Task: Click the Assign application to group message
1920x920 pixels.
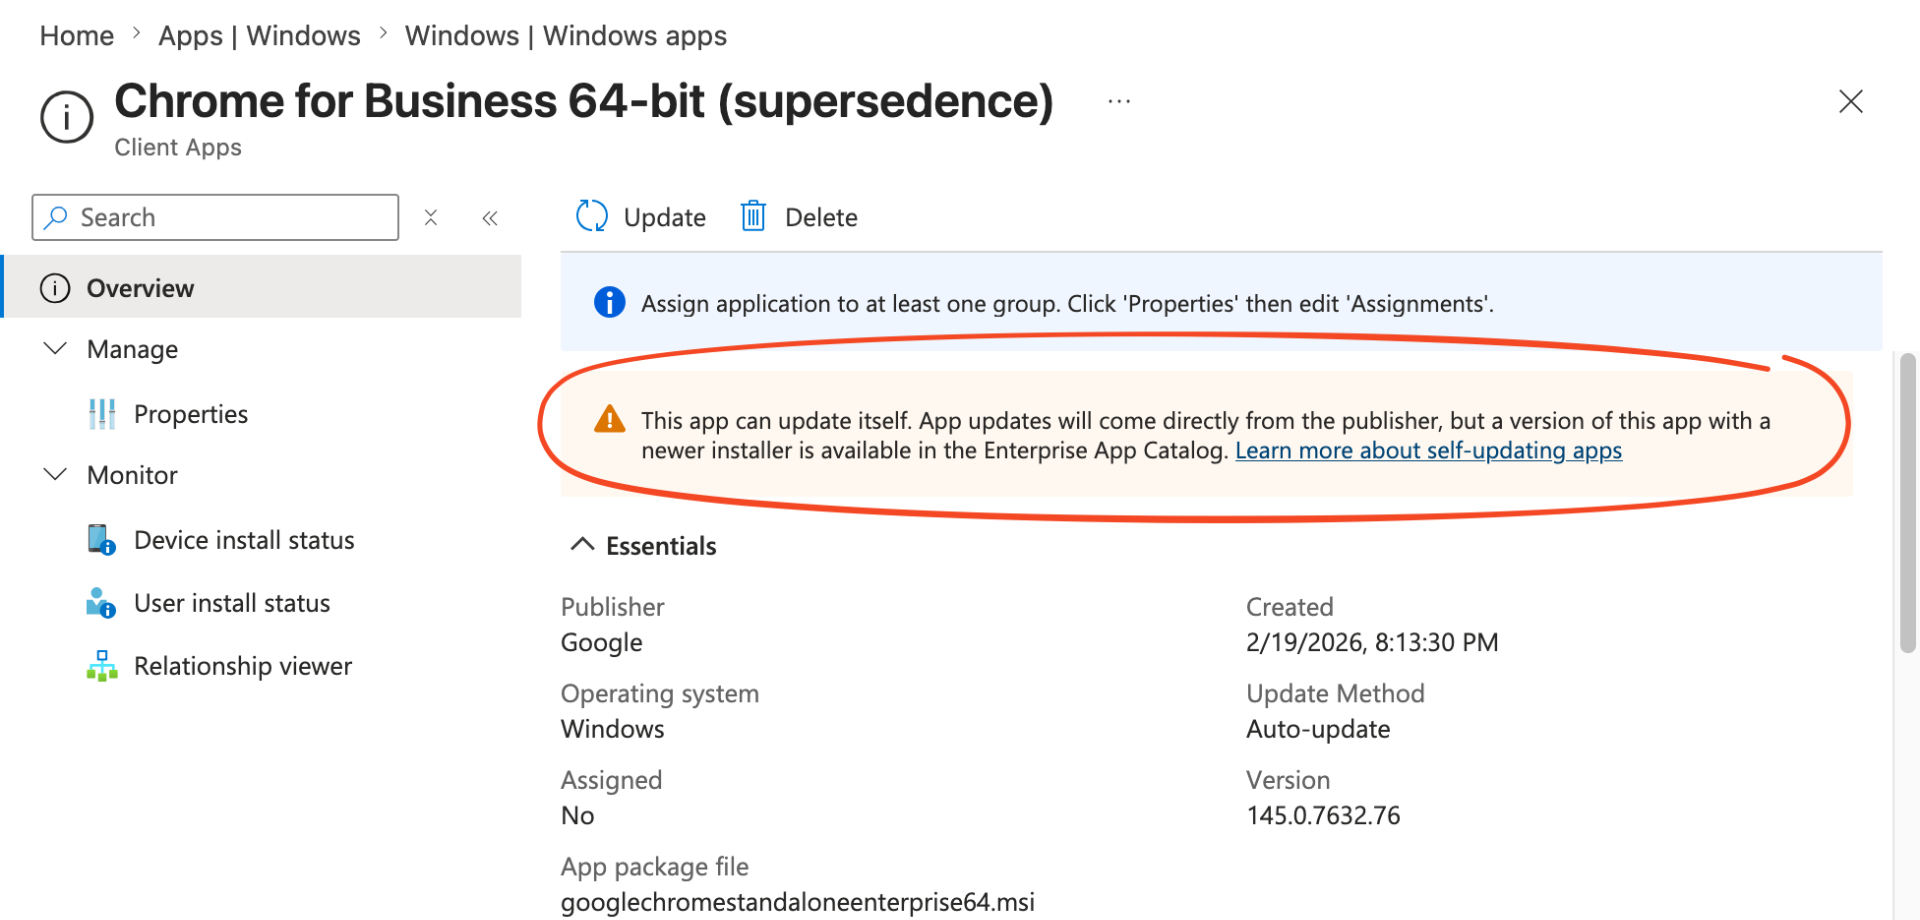Action: [1067, 304]
